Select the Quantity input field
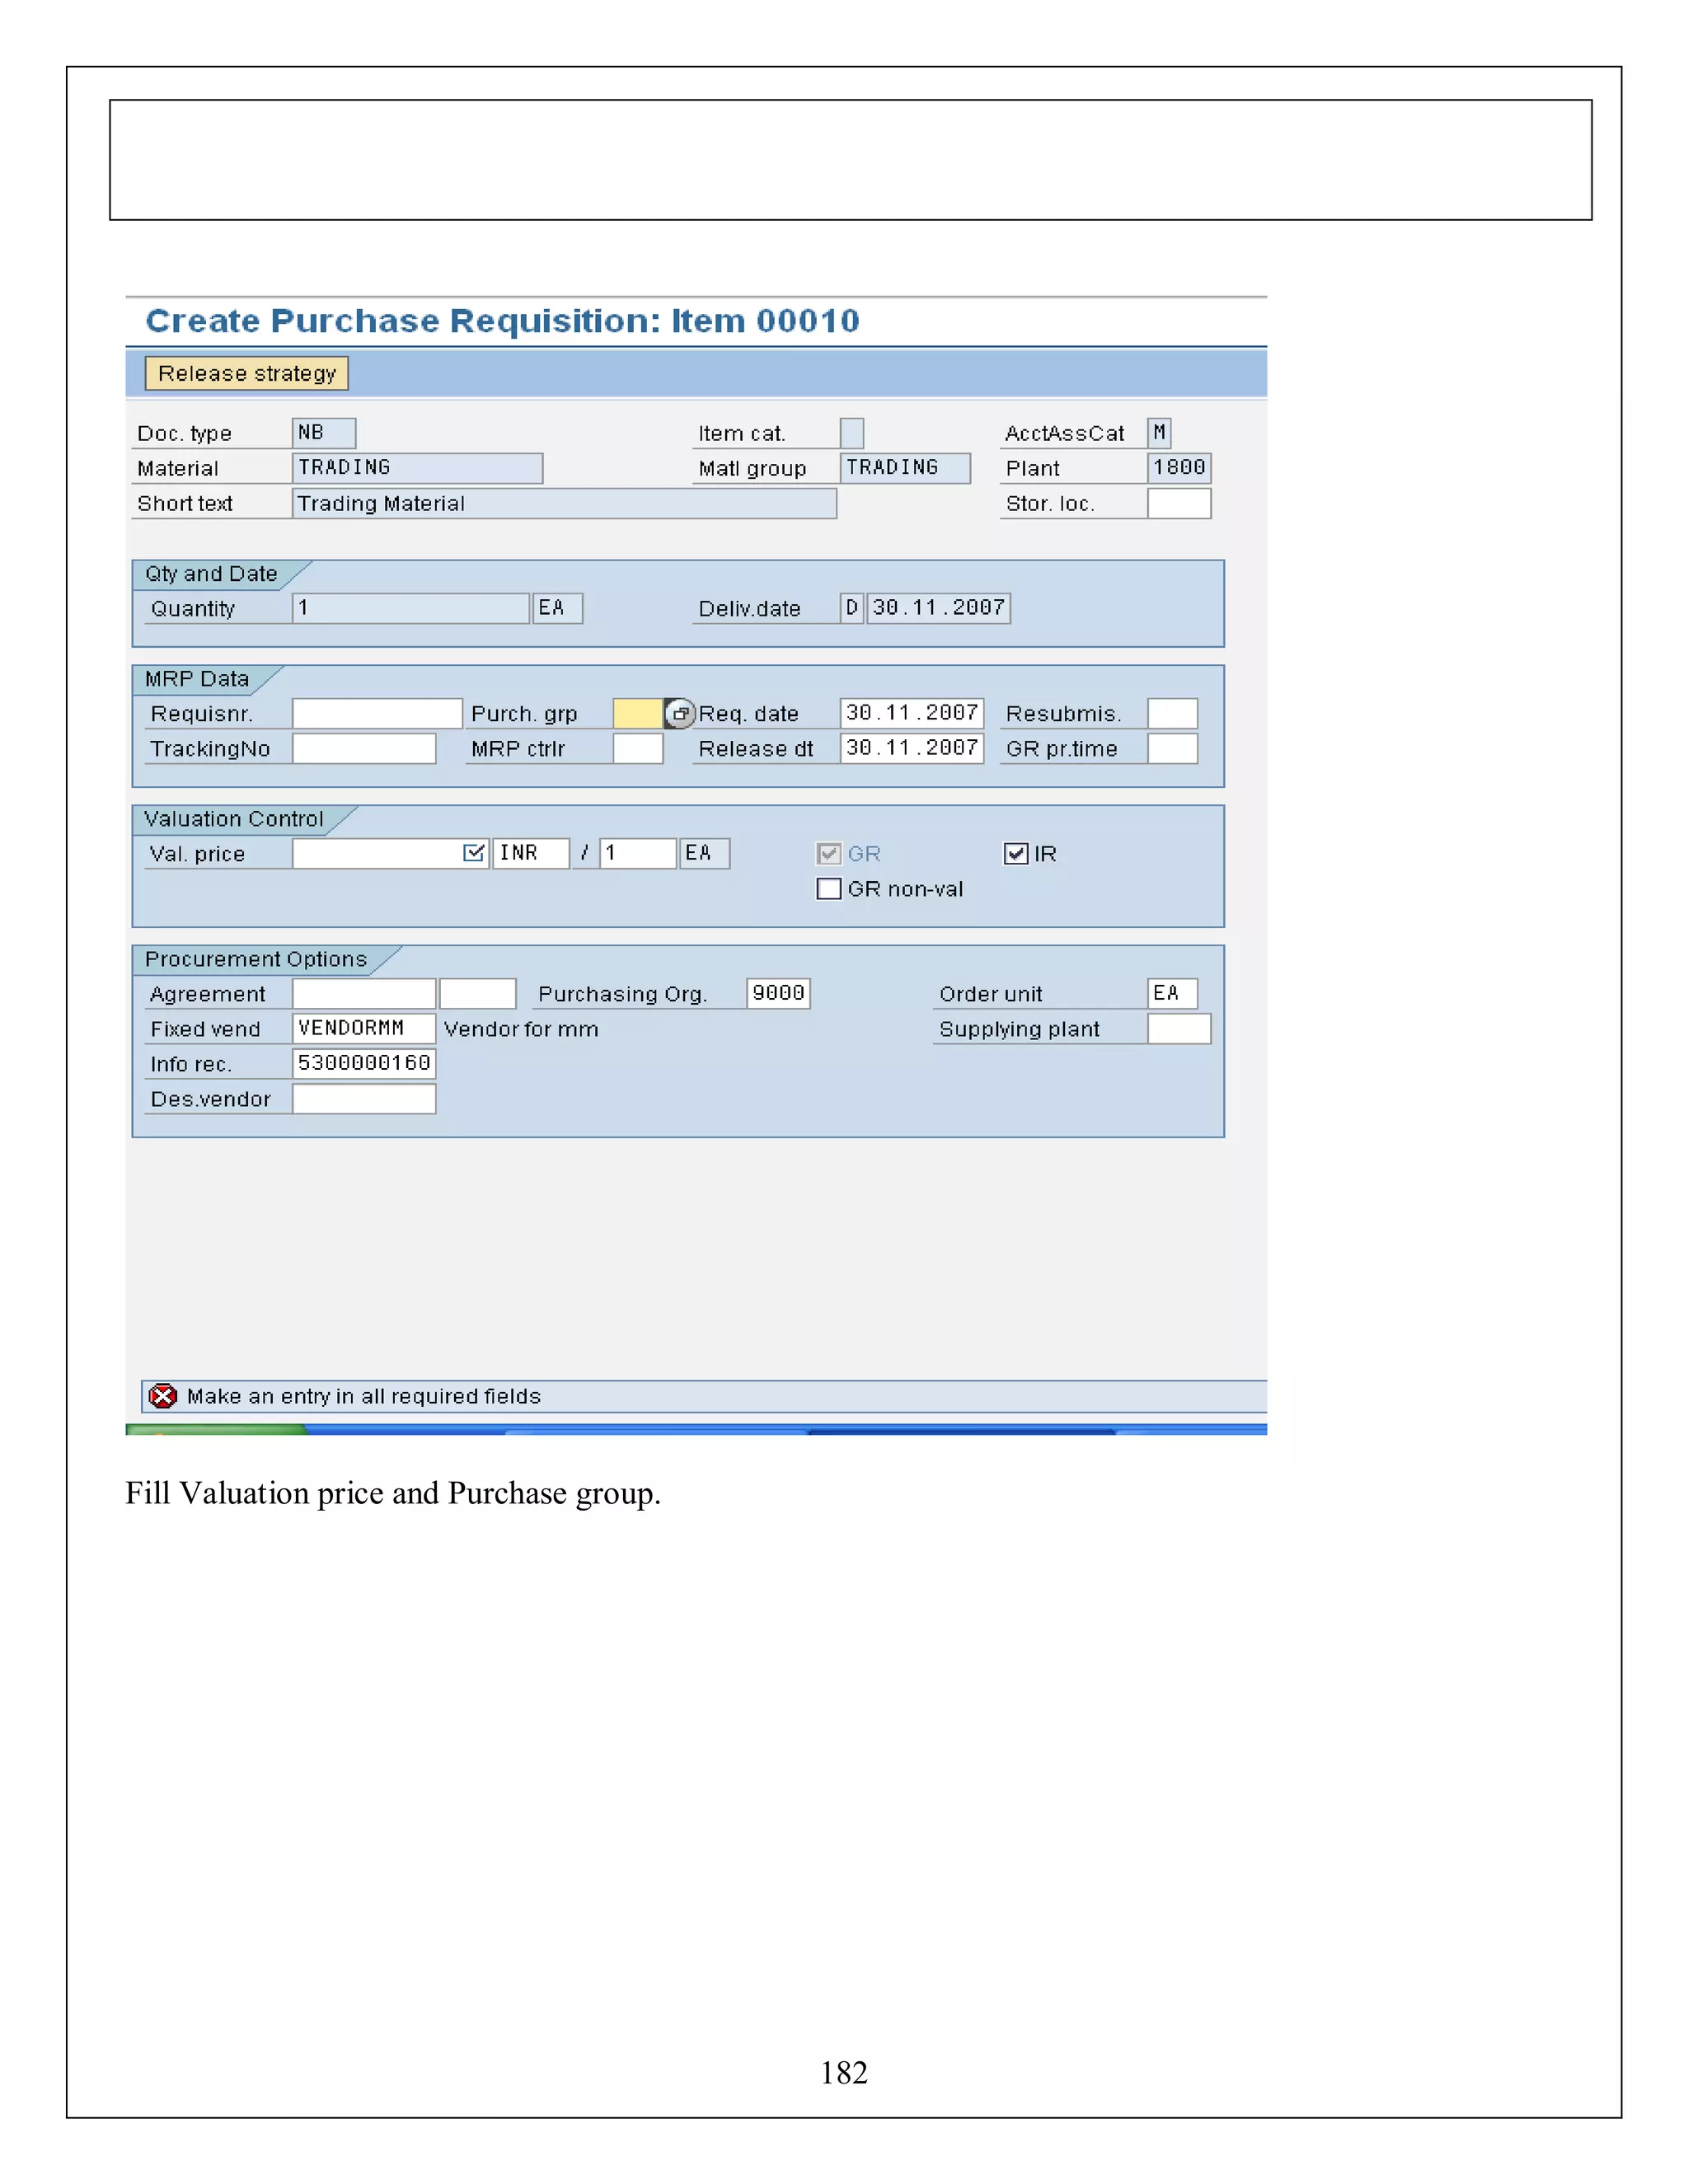The width and height of the screenshot is (1688, 2184). point(410,608)
